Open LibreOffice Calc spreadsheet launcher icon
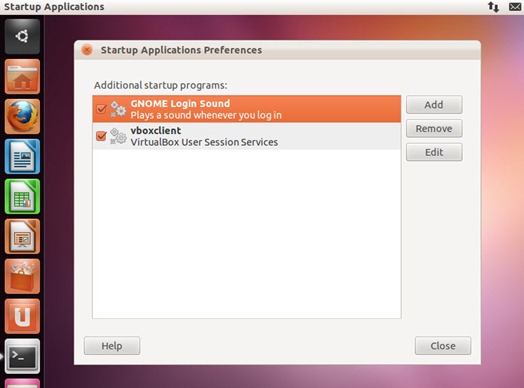The image size is (524, 388). pos(22,197)
